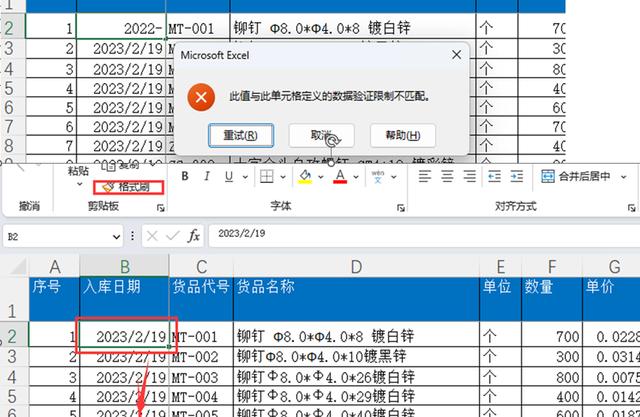Click the 入库日期 header cell

pyautogui.click(x=124, y=299)
